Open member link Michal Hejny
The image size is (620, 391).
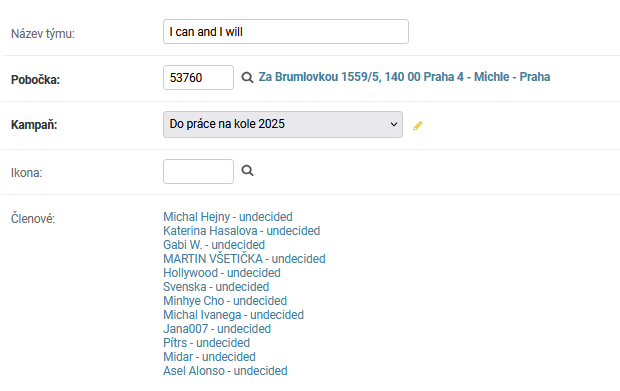pos(228,217)
